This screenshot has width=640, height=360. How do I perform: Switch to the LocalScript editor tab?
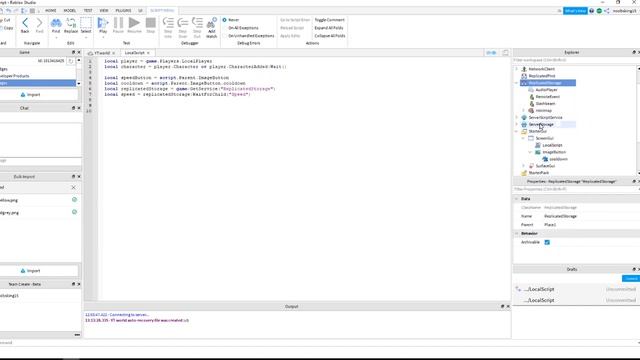click(134, 53)
